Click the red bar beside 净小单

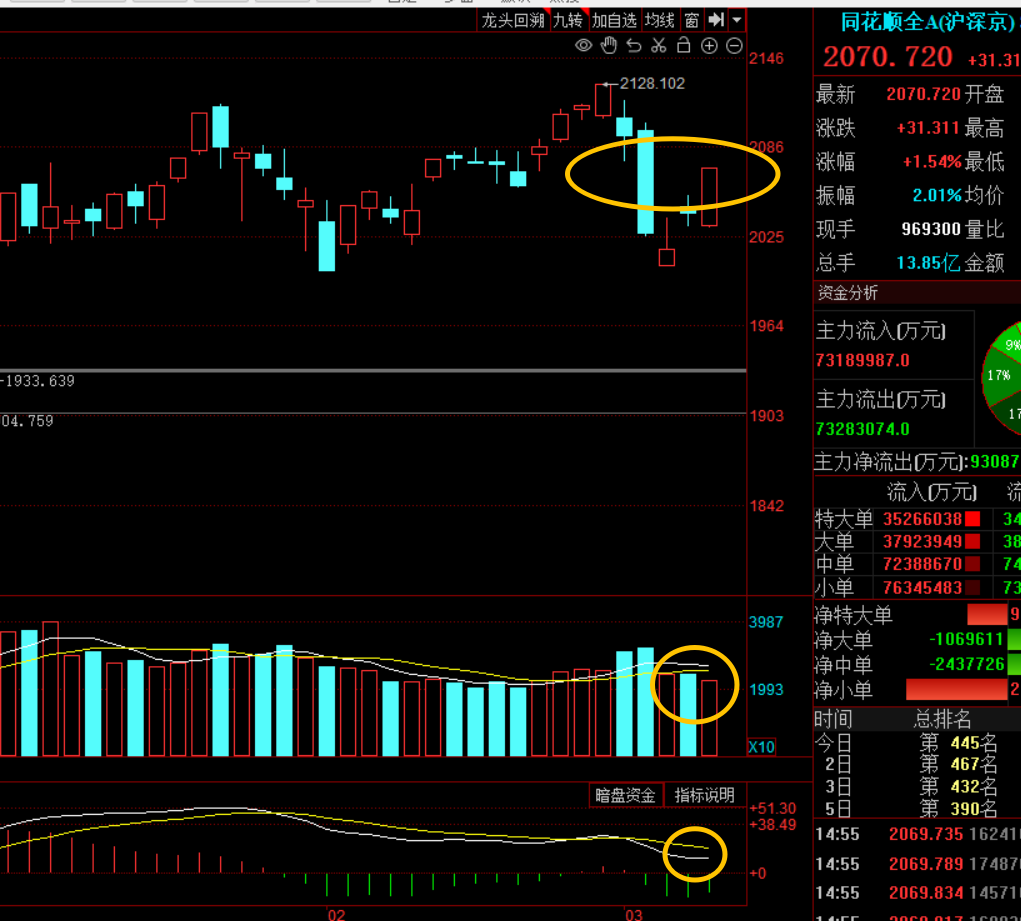pos(957,689)
